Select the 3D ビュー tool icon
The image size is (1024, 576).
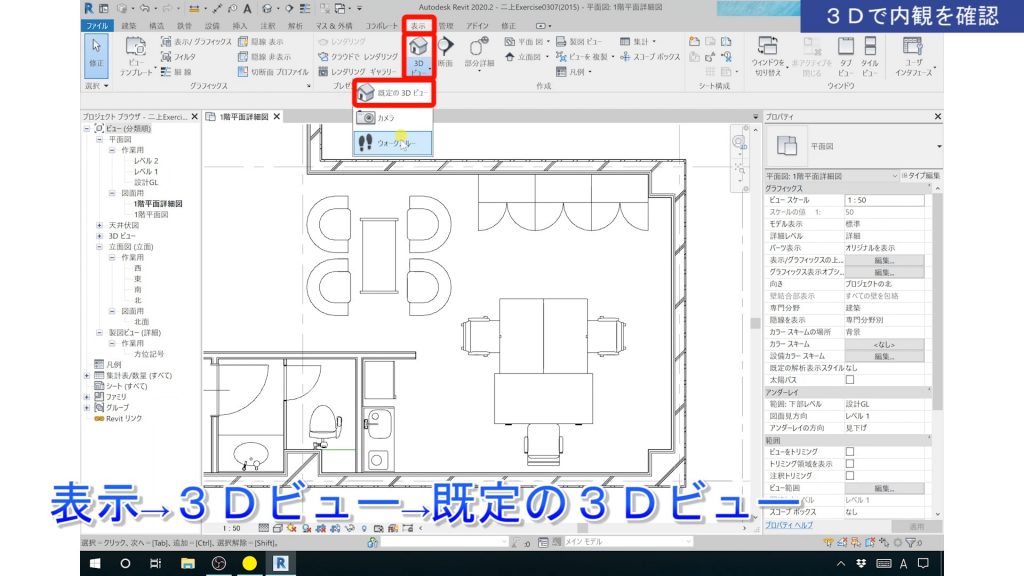coord(417,48)
